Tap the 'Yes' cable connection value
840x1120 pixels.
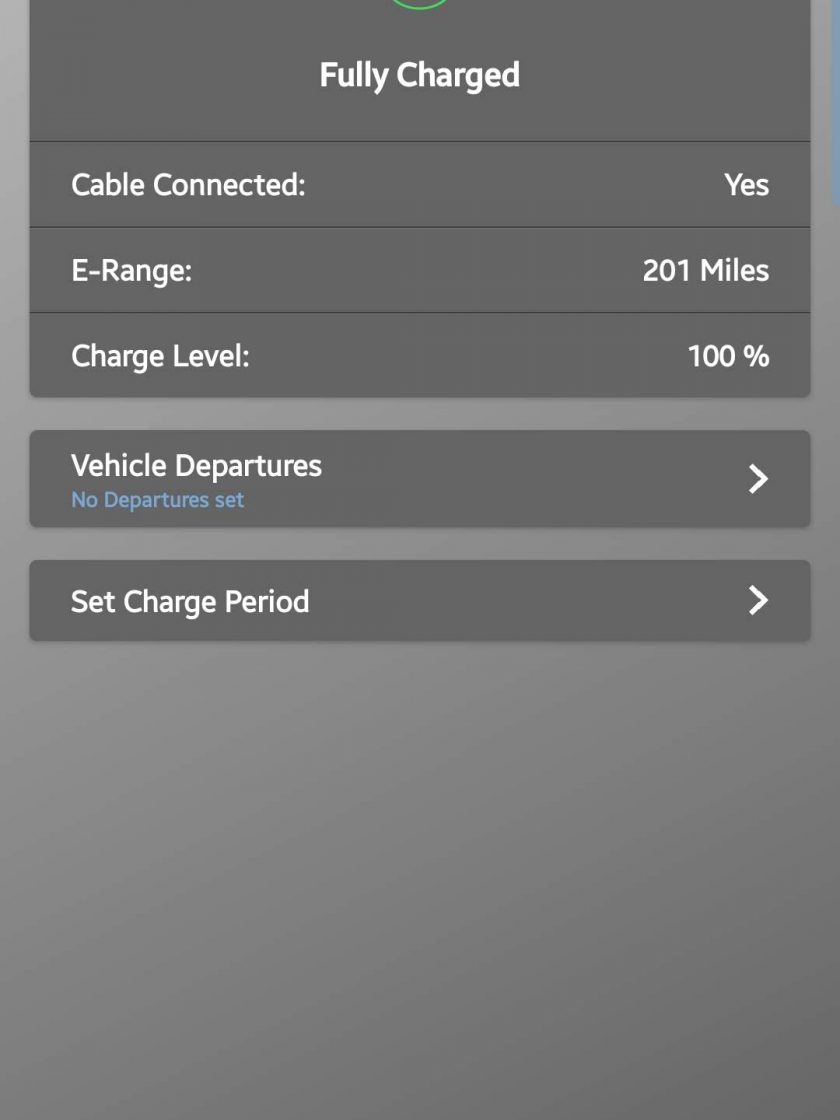746,185
